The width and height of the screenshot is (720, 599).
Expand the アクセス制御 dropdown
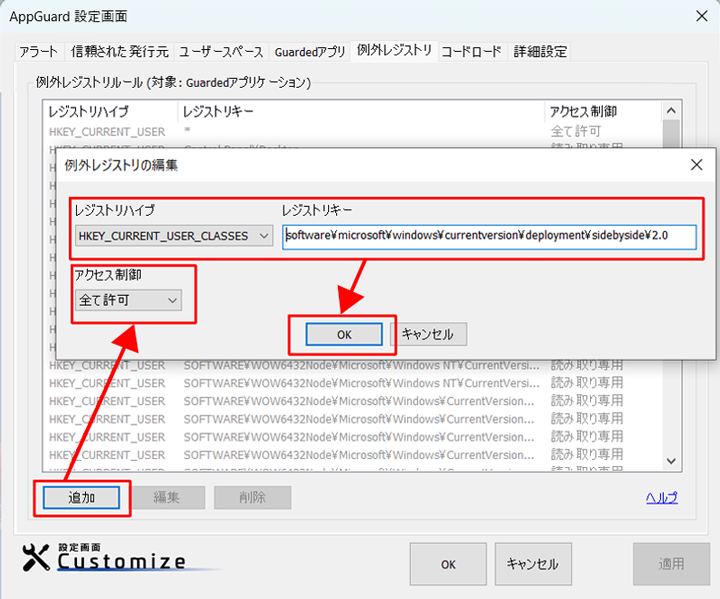point(129,299)
